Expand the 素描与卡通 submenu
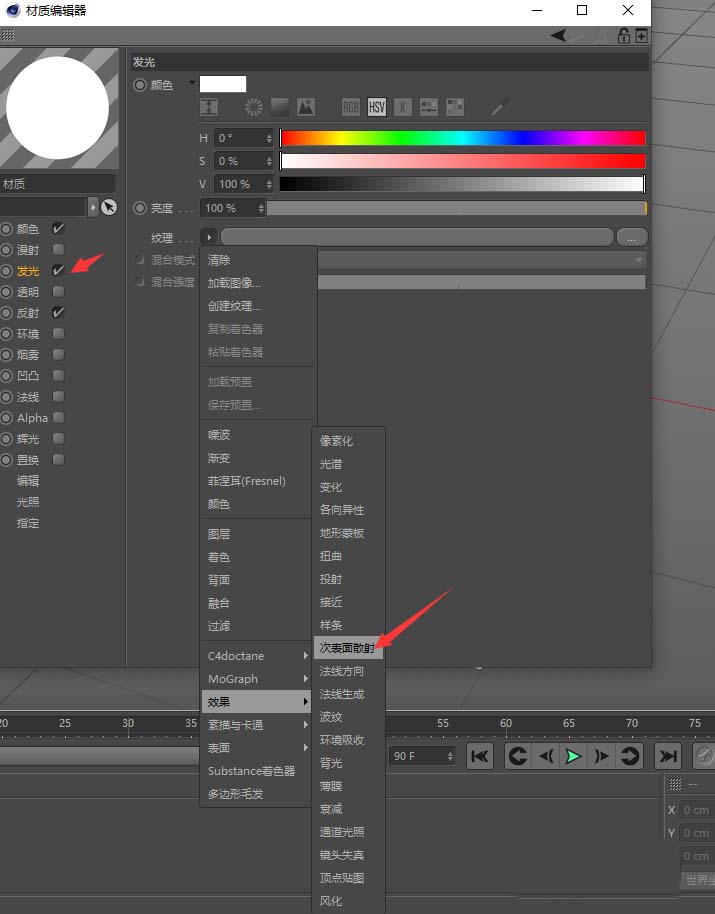715x914 pixels. pyautogui.click(x=258, y=725)
